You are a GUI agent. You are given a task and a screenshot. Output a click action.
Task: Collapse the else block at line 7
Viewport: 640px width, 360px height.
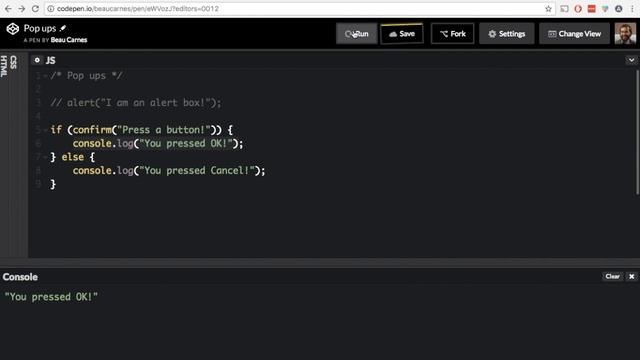tap(45, 157)
